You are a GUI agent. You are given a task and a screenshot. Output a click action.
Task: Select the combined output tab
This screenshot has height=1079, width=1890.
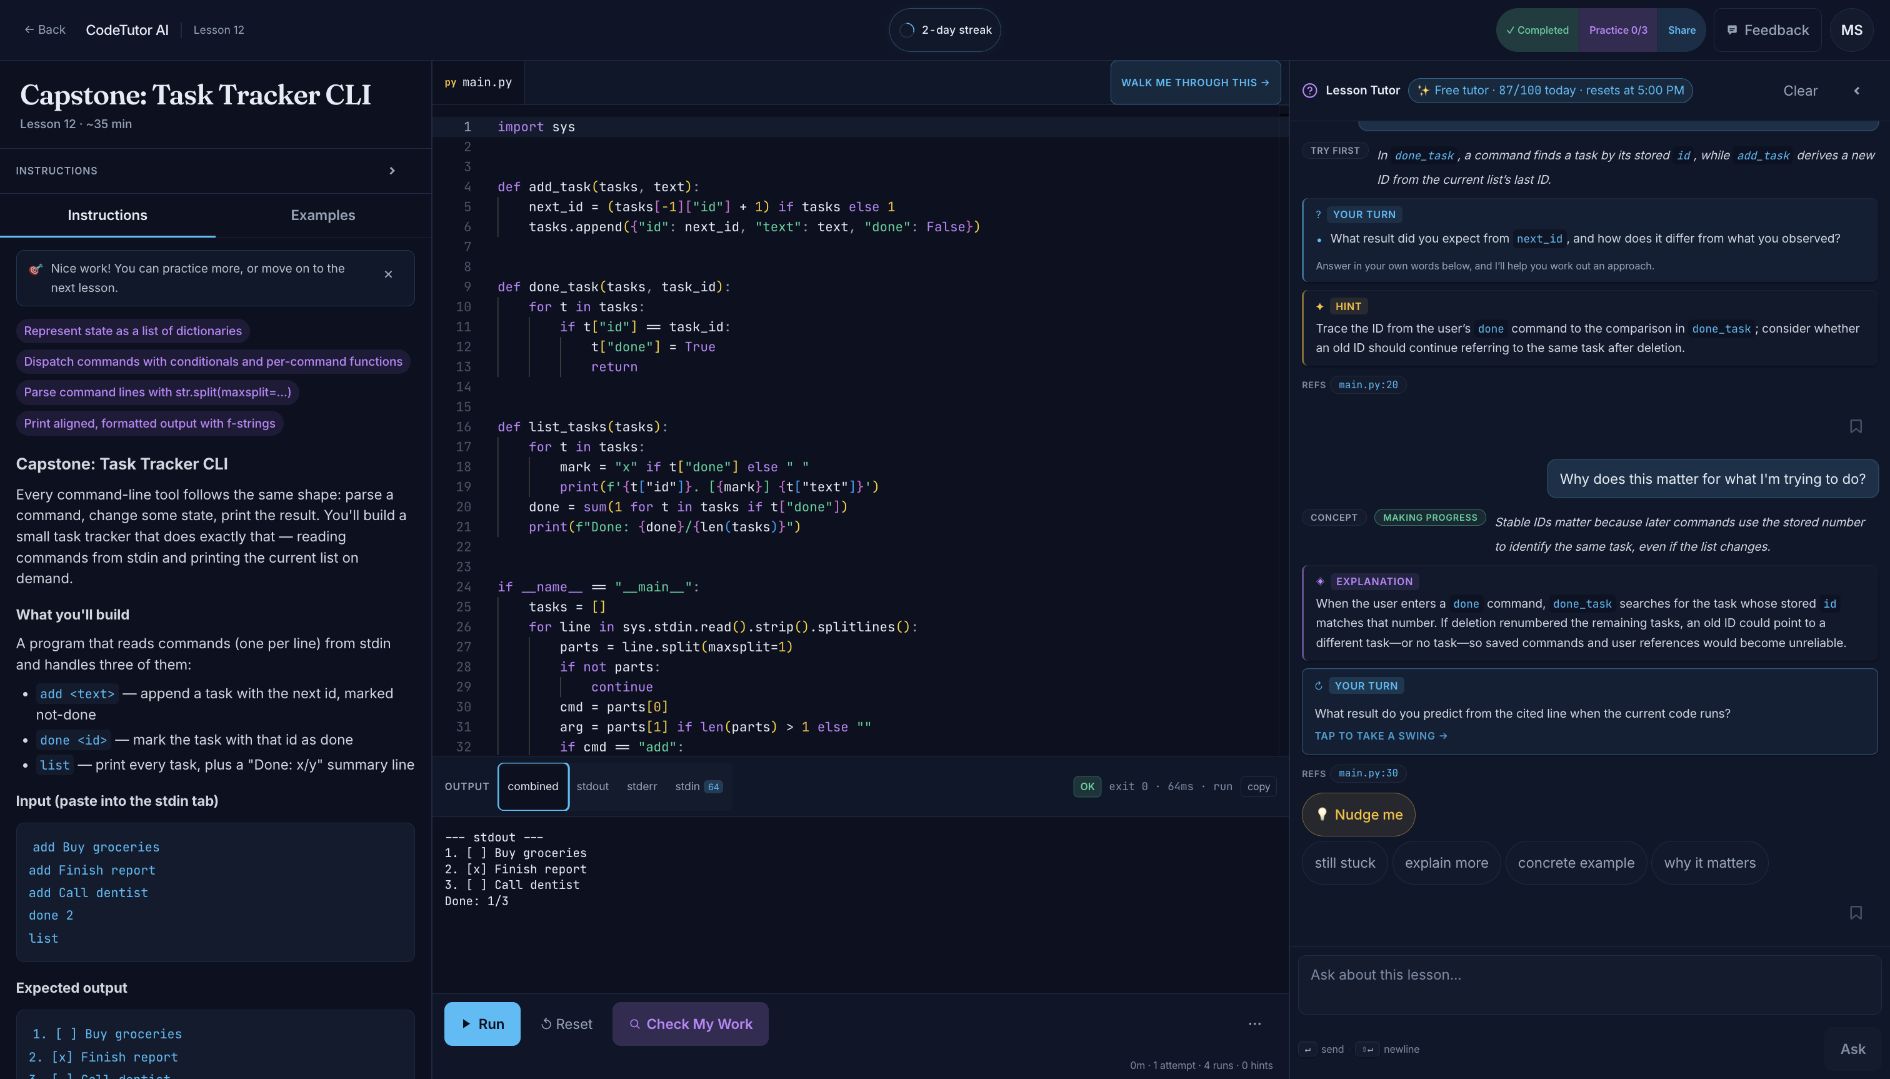[x=533, y=787]
